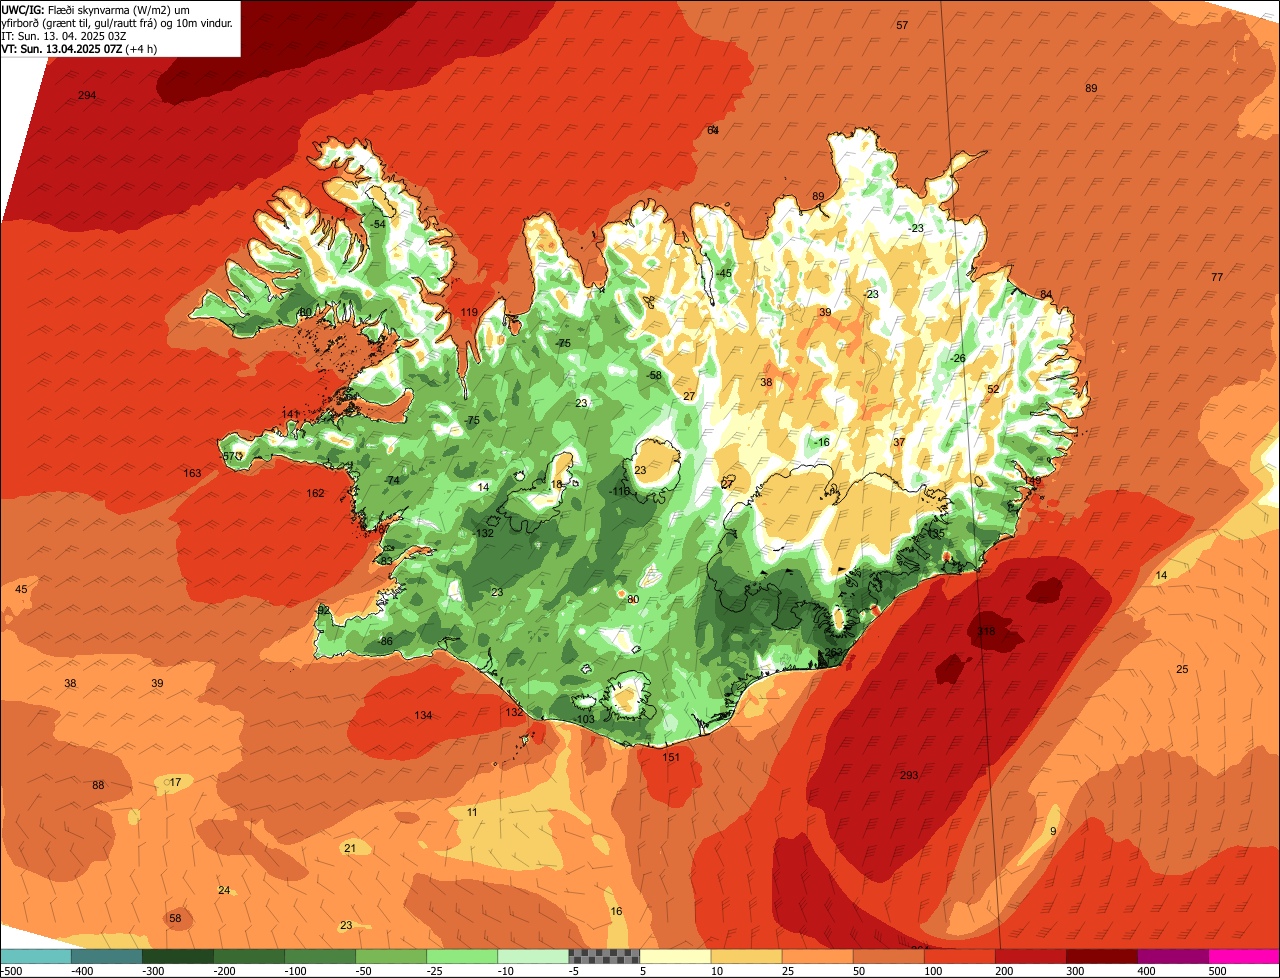Click the map value -54 in the Westfjords
Viewport: 1280px width, 978px height.
point(376,224)
